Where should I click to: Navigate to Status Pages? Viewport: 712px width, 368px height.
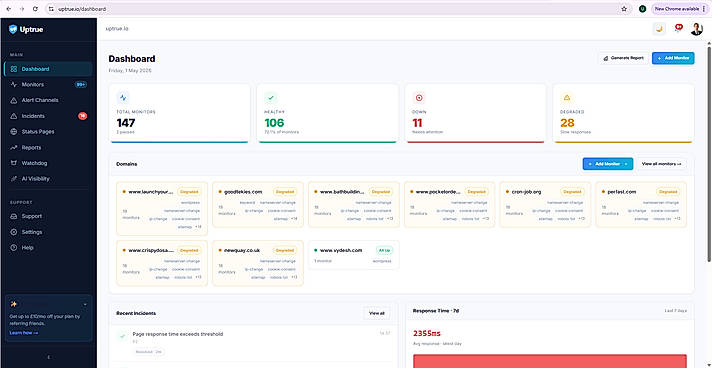click(48, 131)
